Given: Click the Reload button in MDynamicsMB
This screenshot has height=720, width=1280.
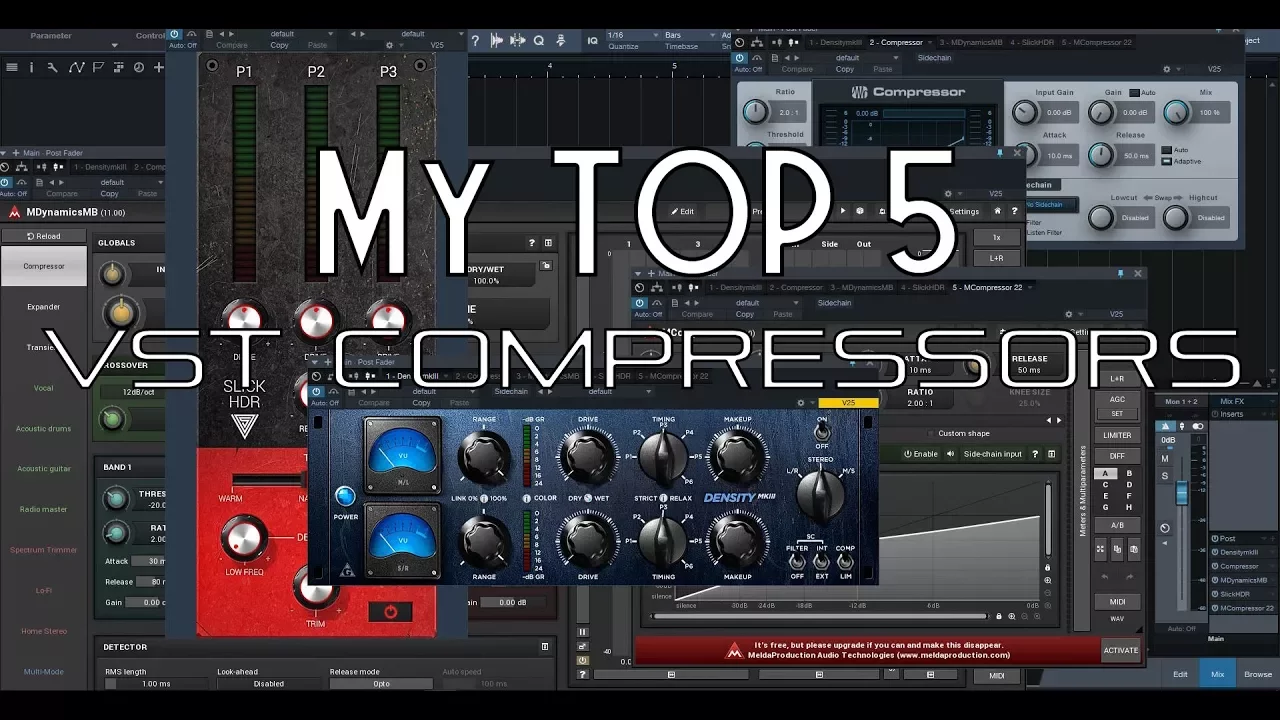Looking at the screenshot, I should [x=44, y=236].
